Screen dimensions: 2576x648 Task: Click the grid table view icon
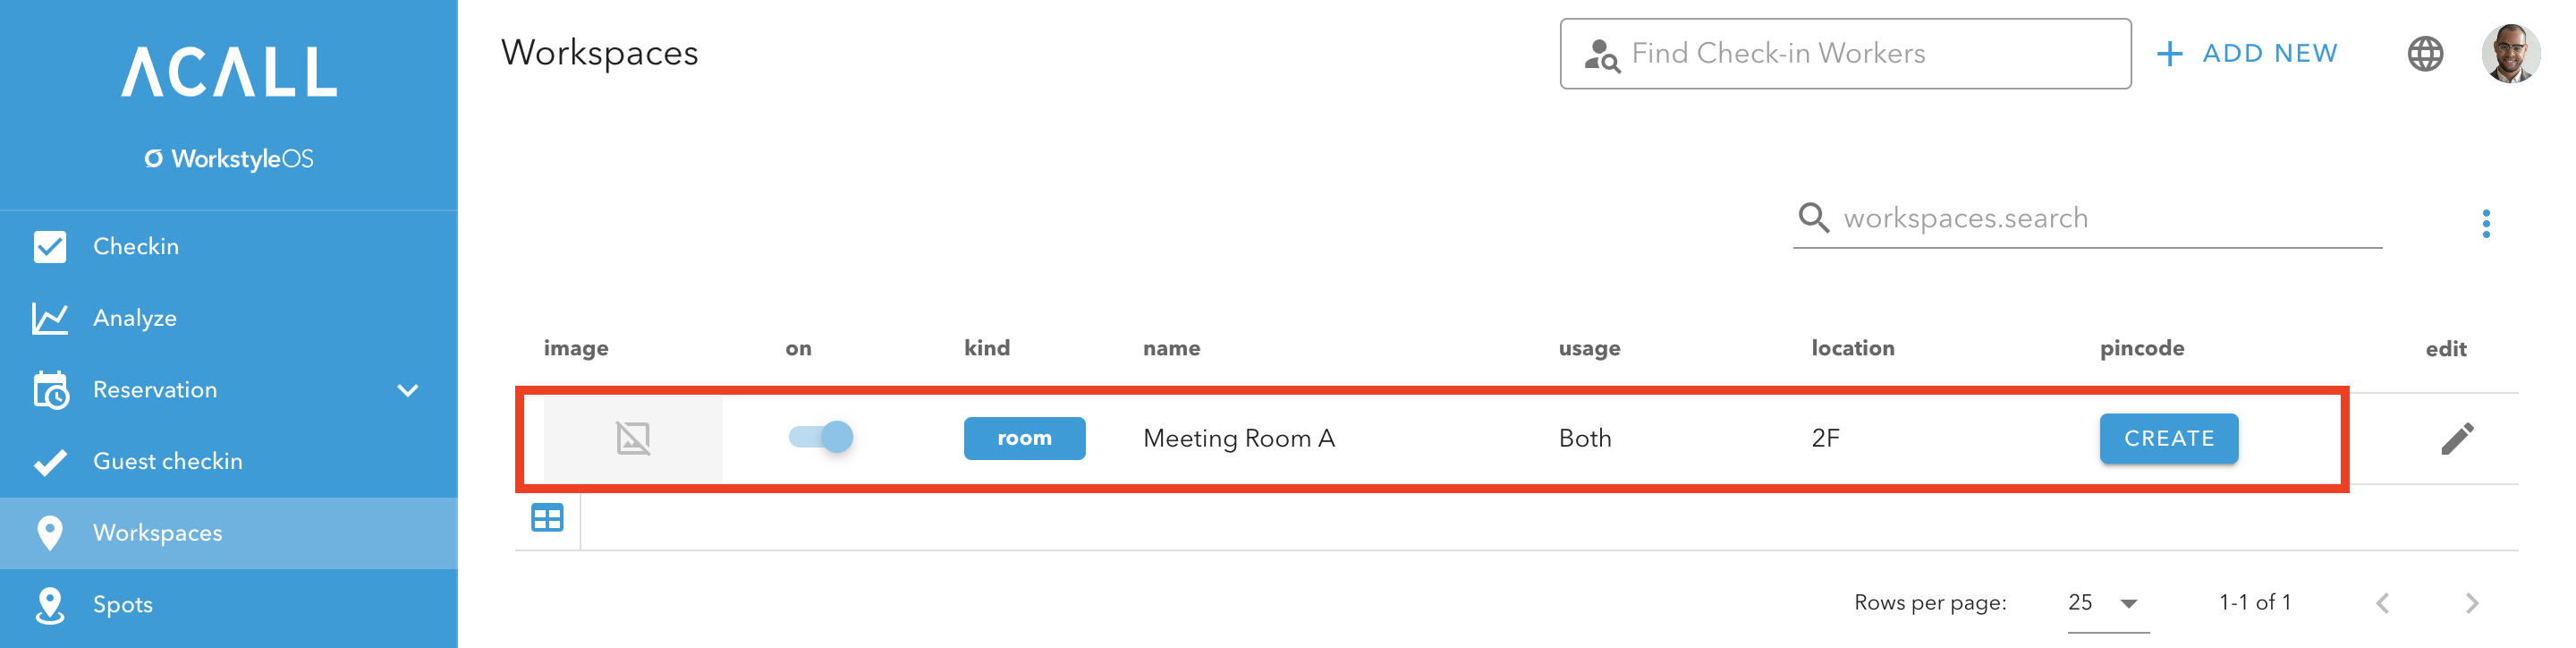(x=547, y=518)
